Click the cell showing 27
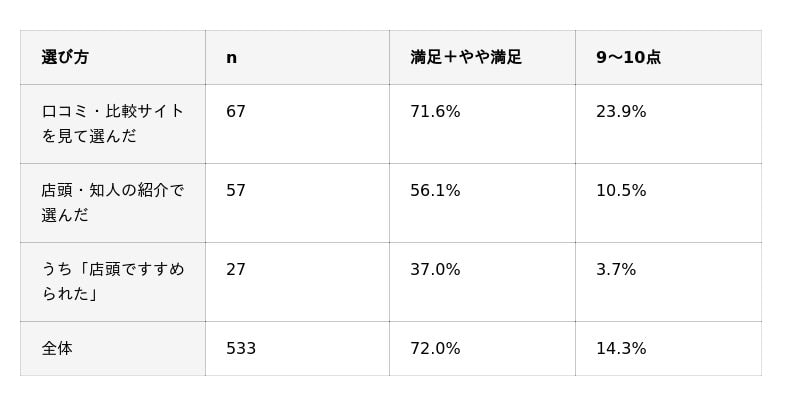Screen dimensions: 800x406 coord(297,282)
